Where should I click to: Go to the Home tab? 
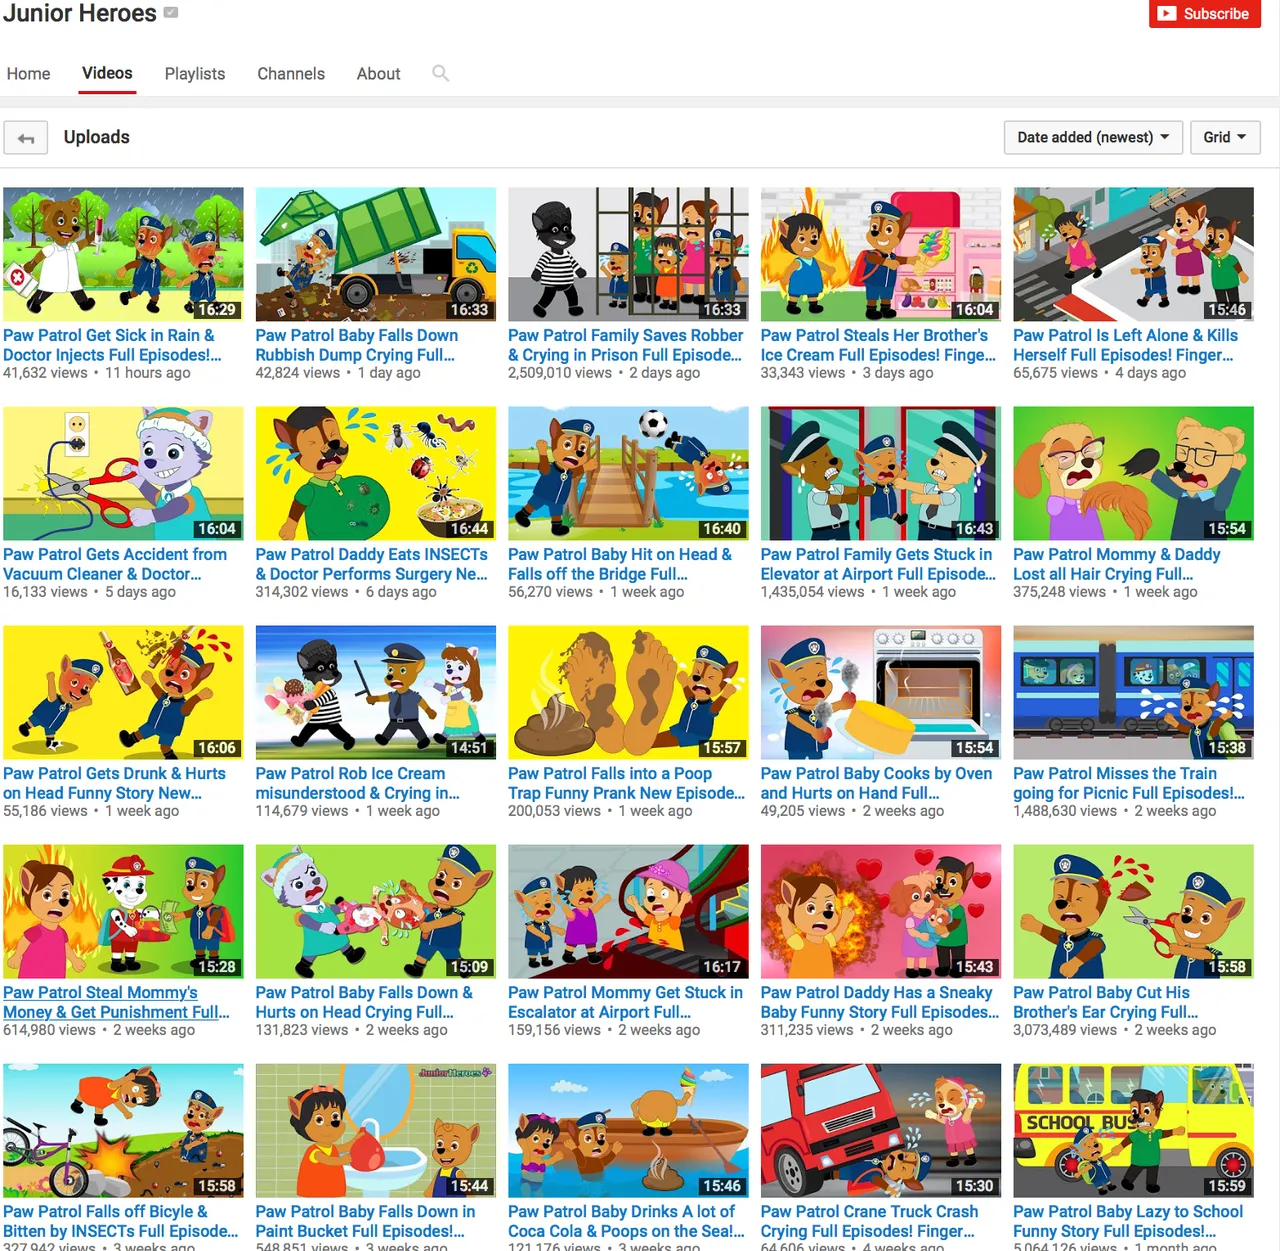coord(28,74)
